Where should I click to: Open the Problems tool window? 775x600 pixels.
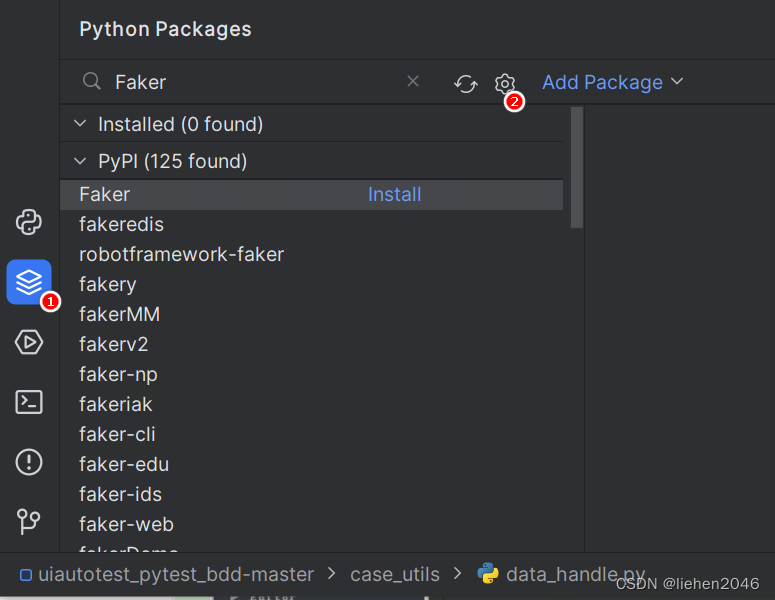[x=29, y=462]
